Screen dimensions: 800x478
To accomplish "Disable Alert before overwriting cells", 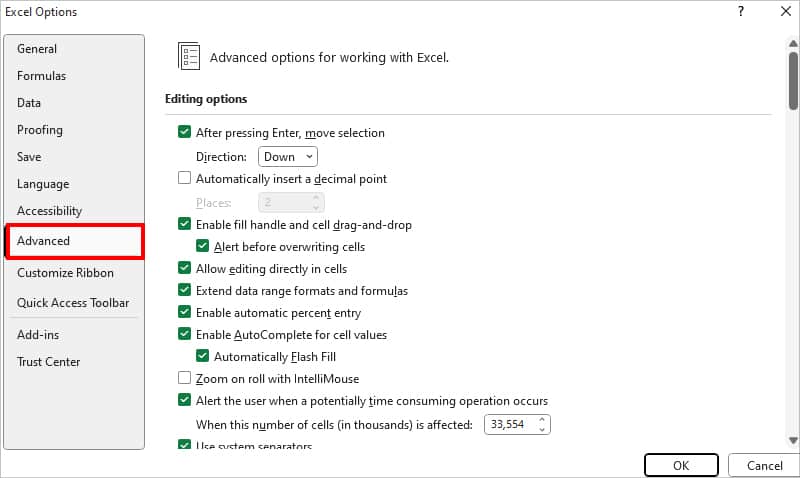I will [x=204, y=246].
